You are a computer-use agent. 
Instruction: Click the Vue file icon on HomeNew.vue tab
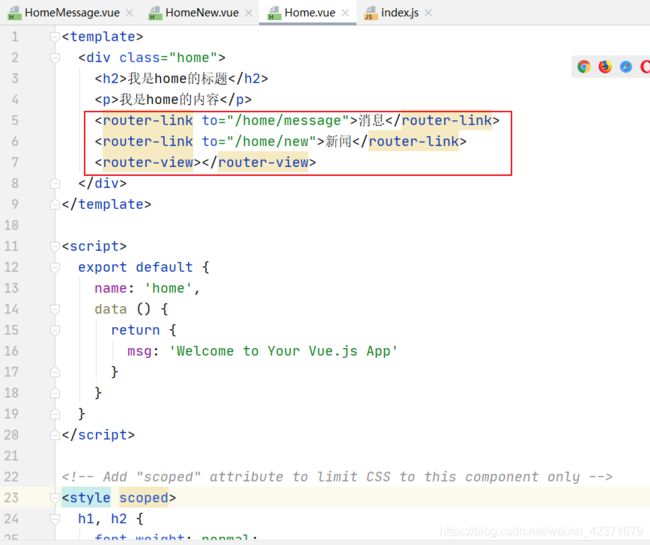click(155, 13)
